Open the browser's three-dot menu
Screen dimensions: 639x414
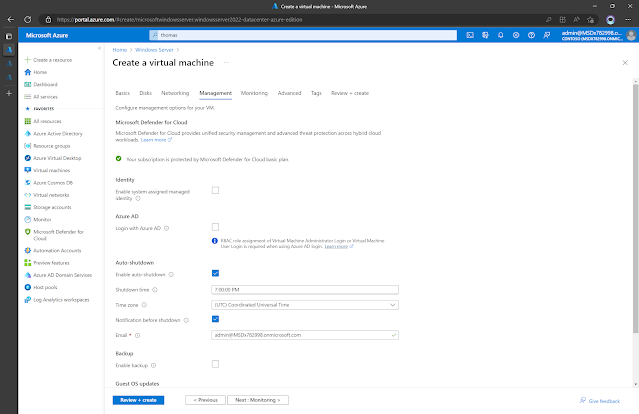pyautogui.click(x=628, y=20)
